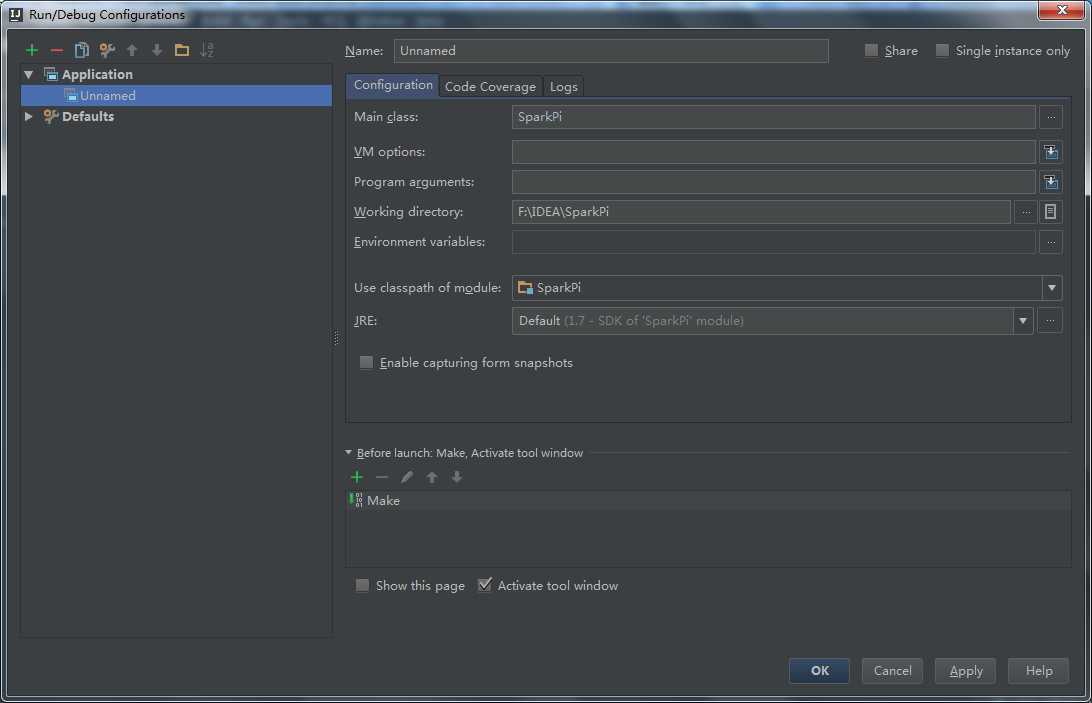Edit Environment variables via the ellipsis button
The height and width of the screenshot is (703, 1092).
coord(1051,242)
